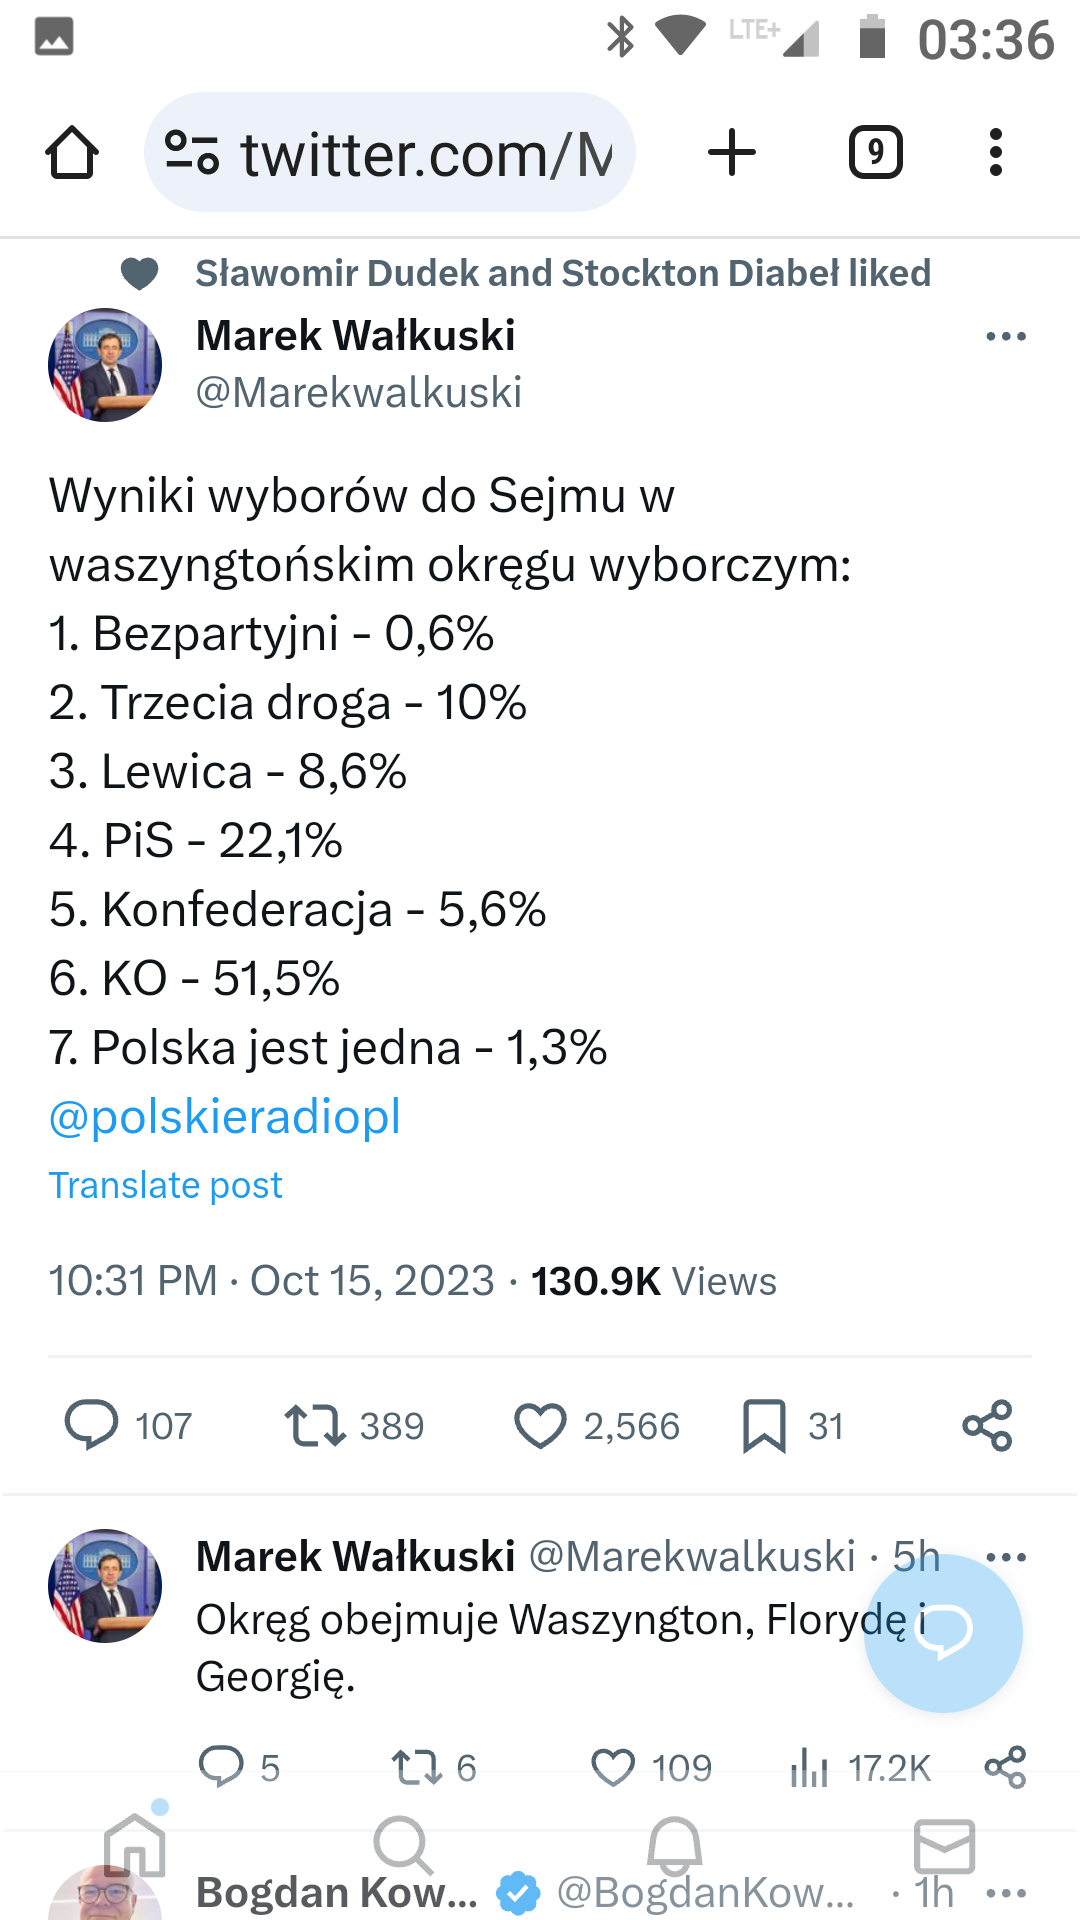Open the Chrome three-dot overflow menu
This screenshot has width=1080, height=1920.
pos(995,153)
